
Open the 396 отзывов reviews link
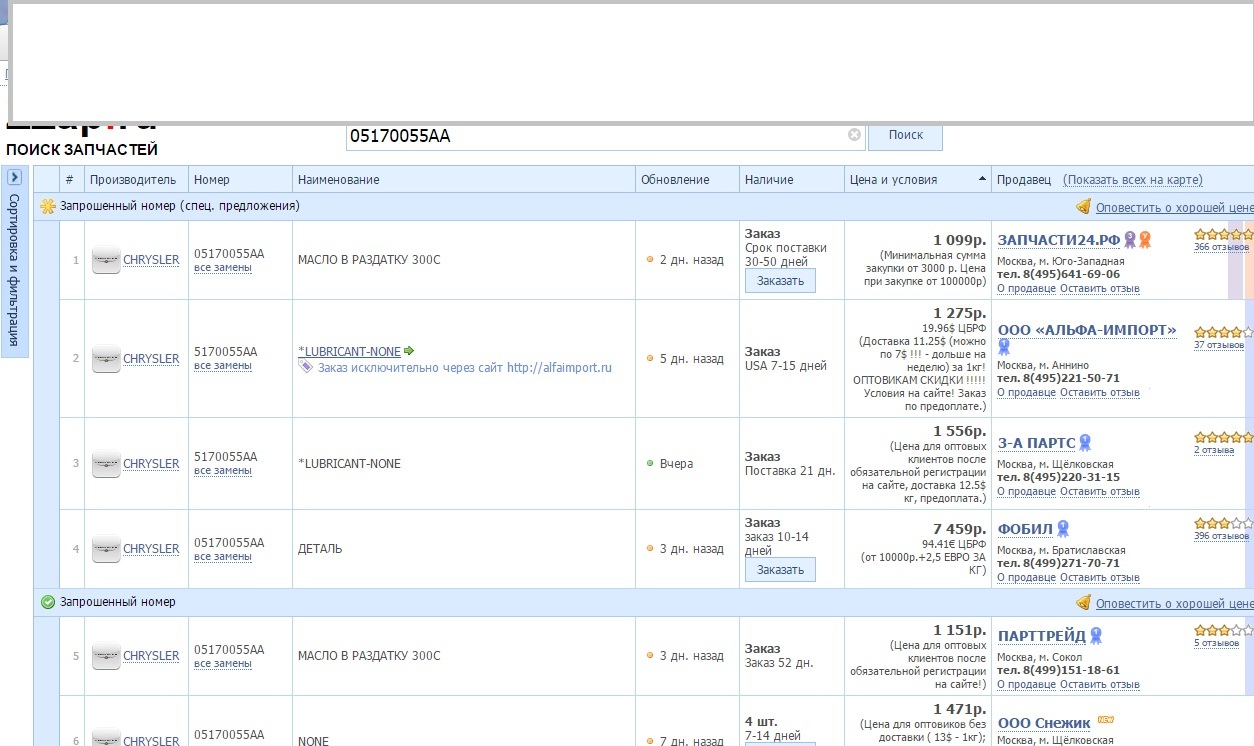coord(1221,536)
